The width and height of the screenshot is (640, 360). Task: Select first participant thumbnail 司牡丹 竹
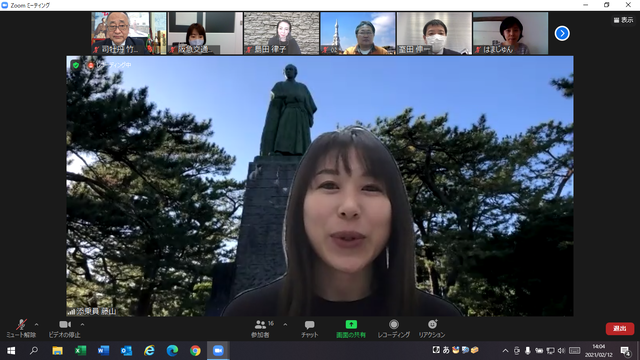(129, 33)
